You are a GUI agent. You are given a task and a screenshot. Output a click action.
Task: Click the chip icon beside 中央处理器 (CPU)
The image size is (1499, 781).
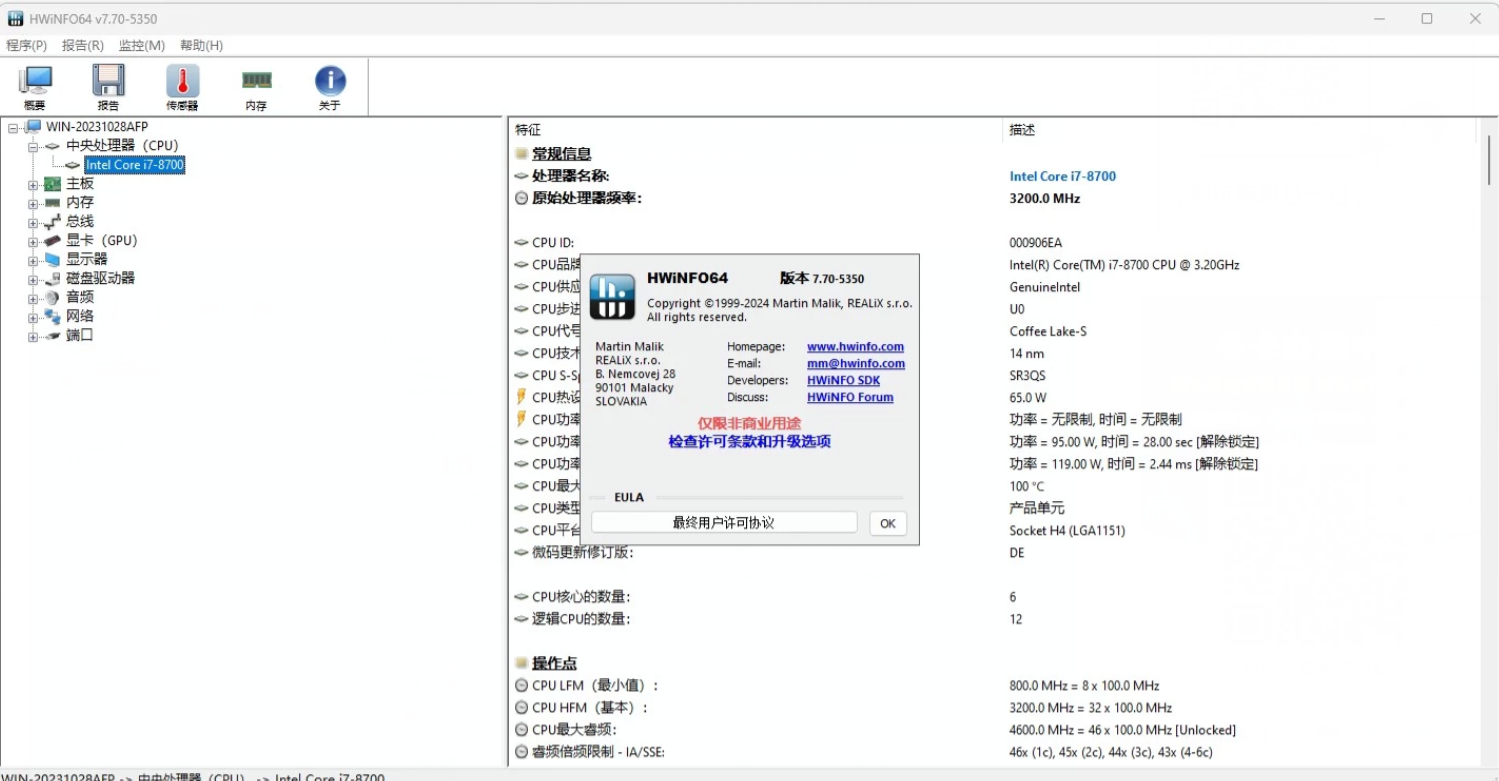pos(53,146)
